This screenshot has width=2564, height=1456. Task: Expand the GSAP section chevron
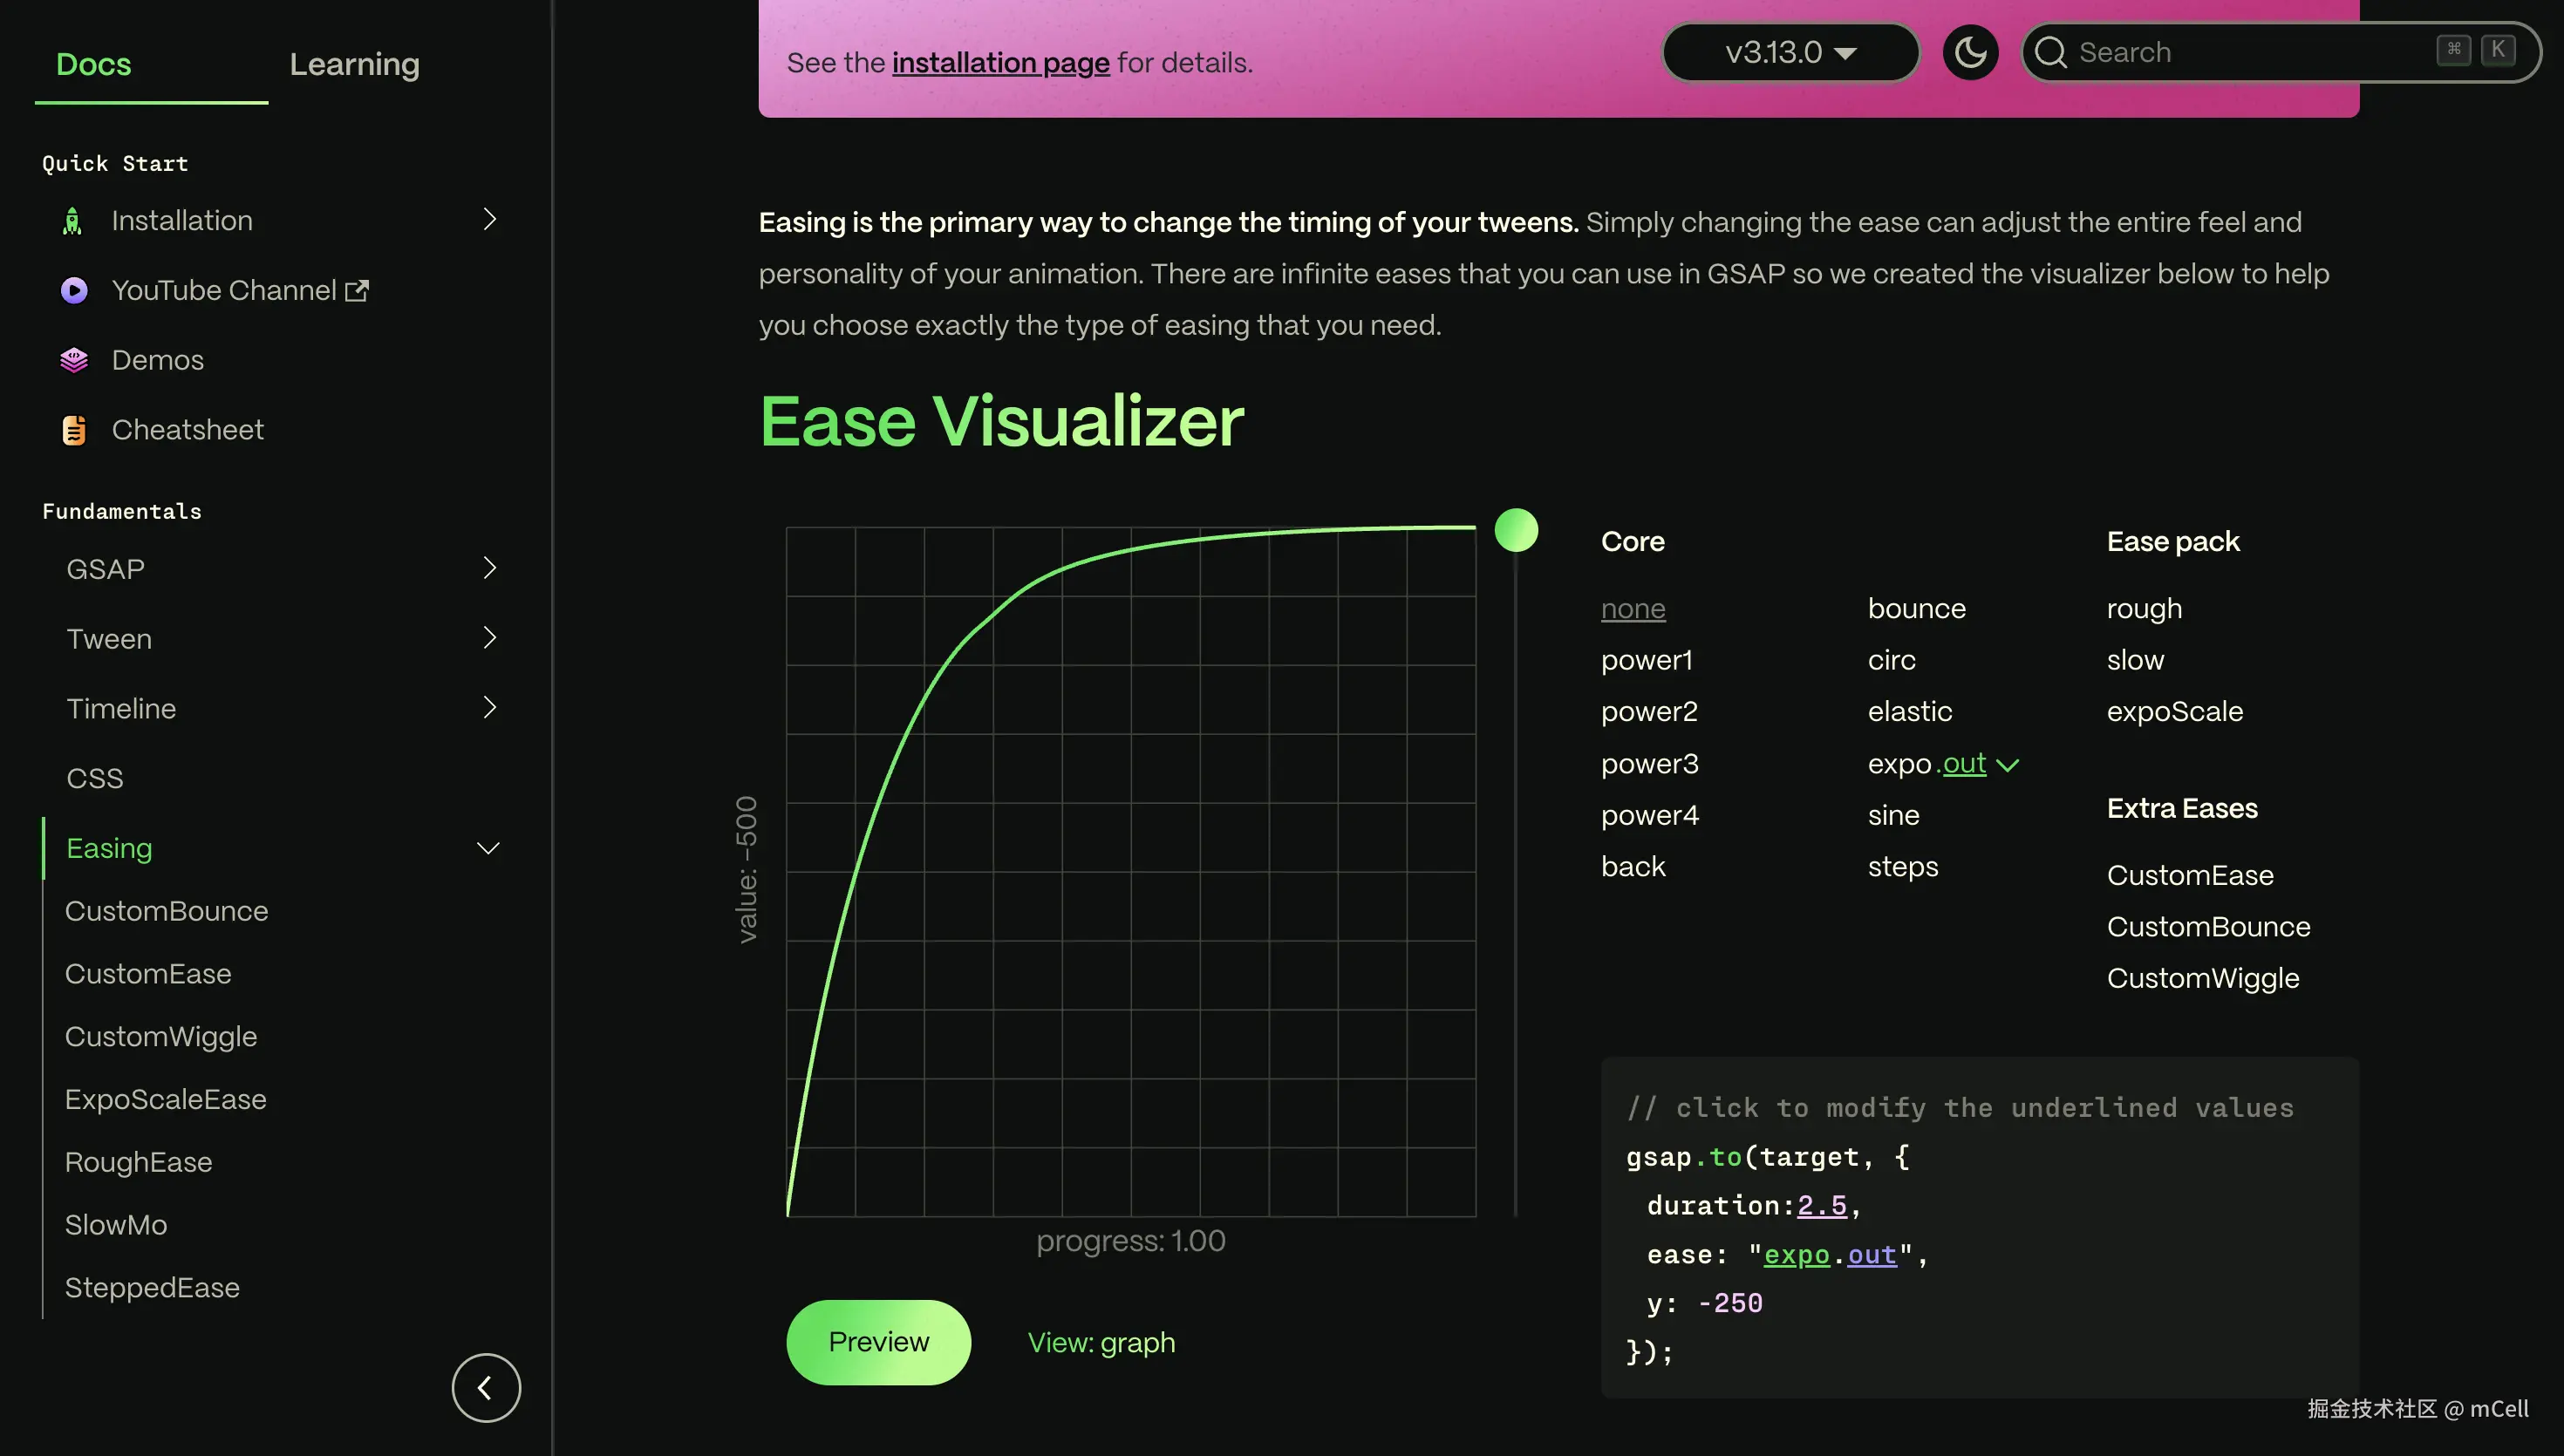(x=489, y=568)
